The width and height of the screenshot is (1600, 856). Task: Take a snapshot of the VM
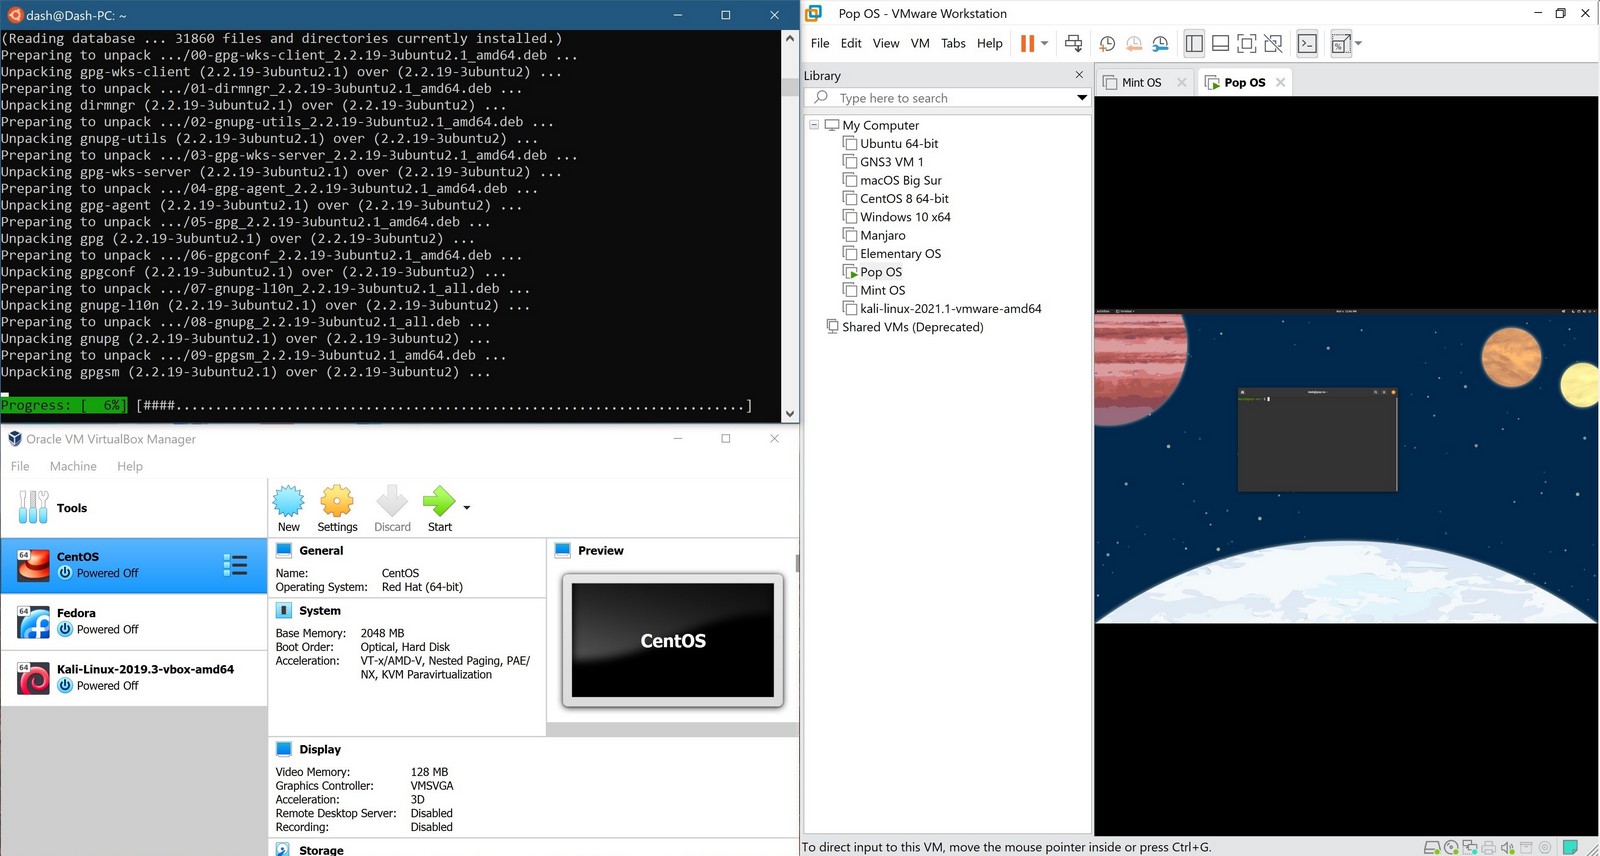click(x=1107, y=44)
